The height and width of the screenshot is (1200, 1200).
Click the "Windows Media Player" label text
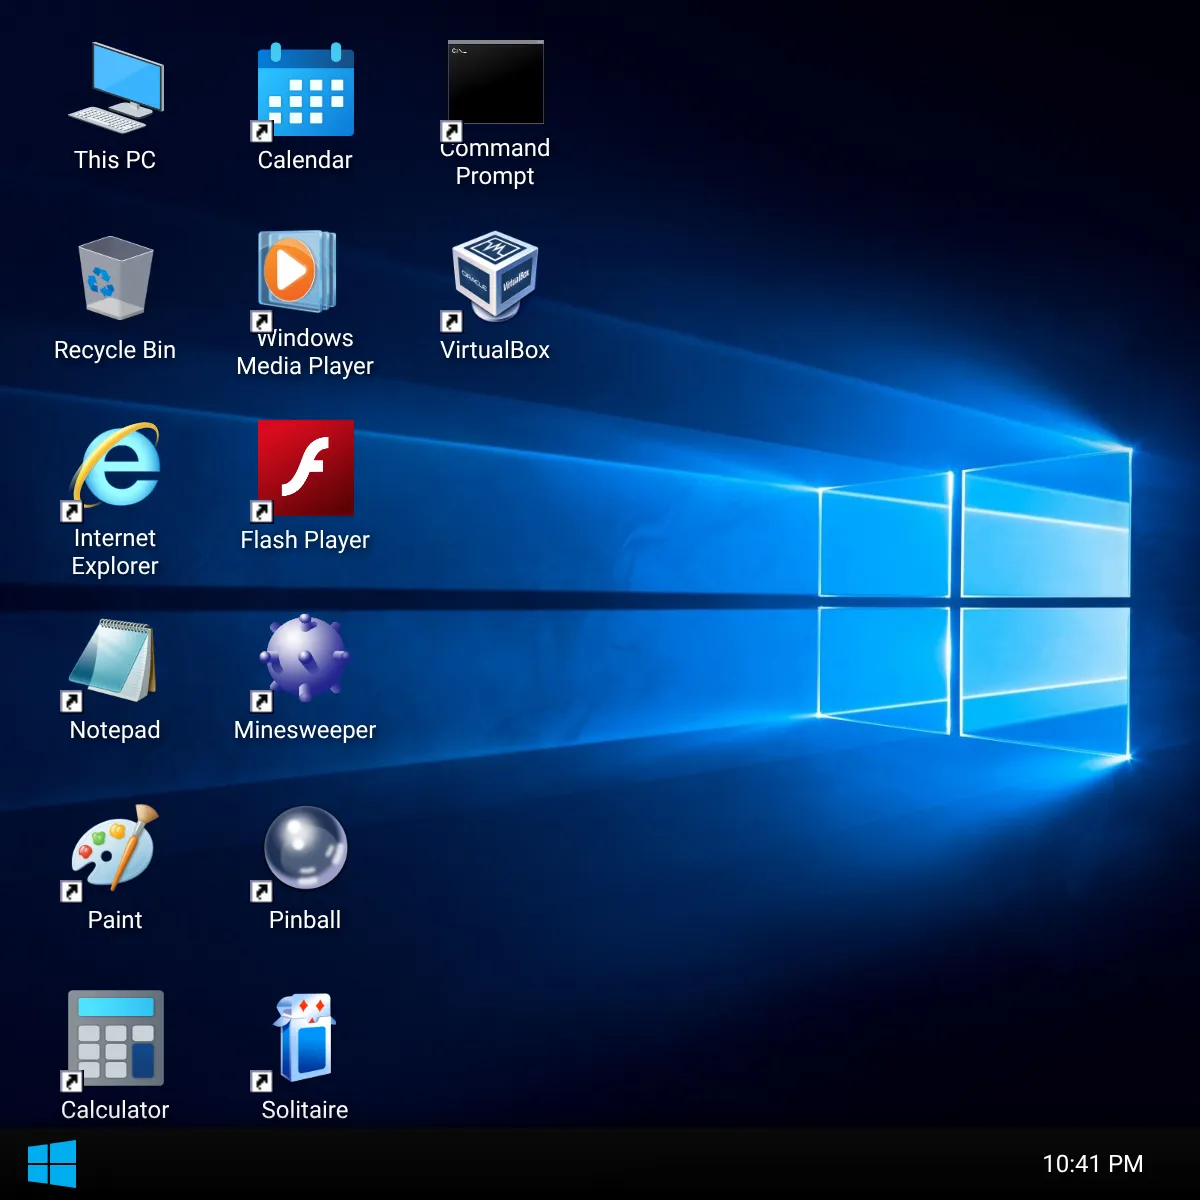(x=305, y=352)
